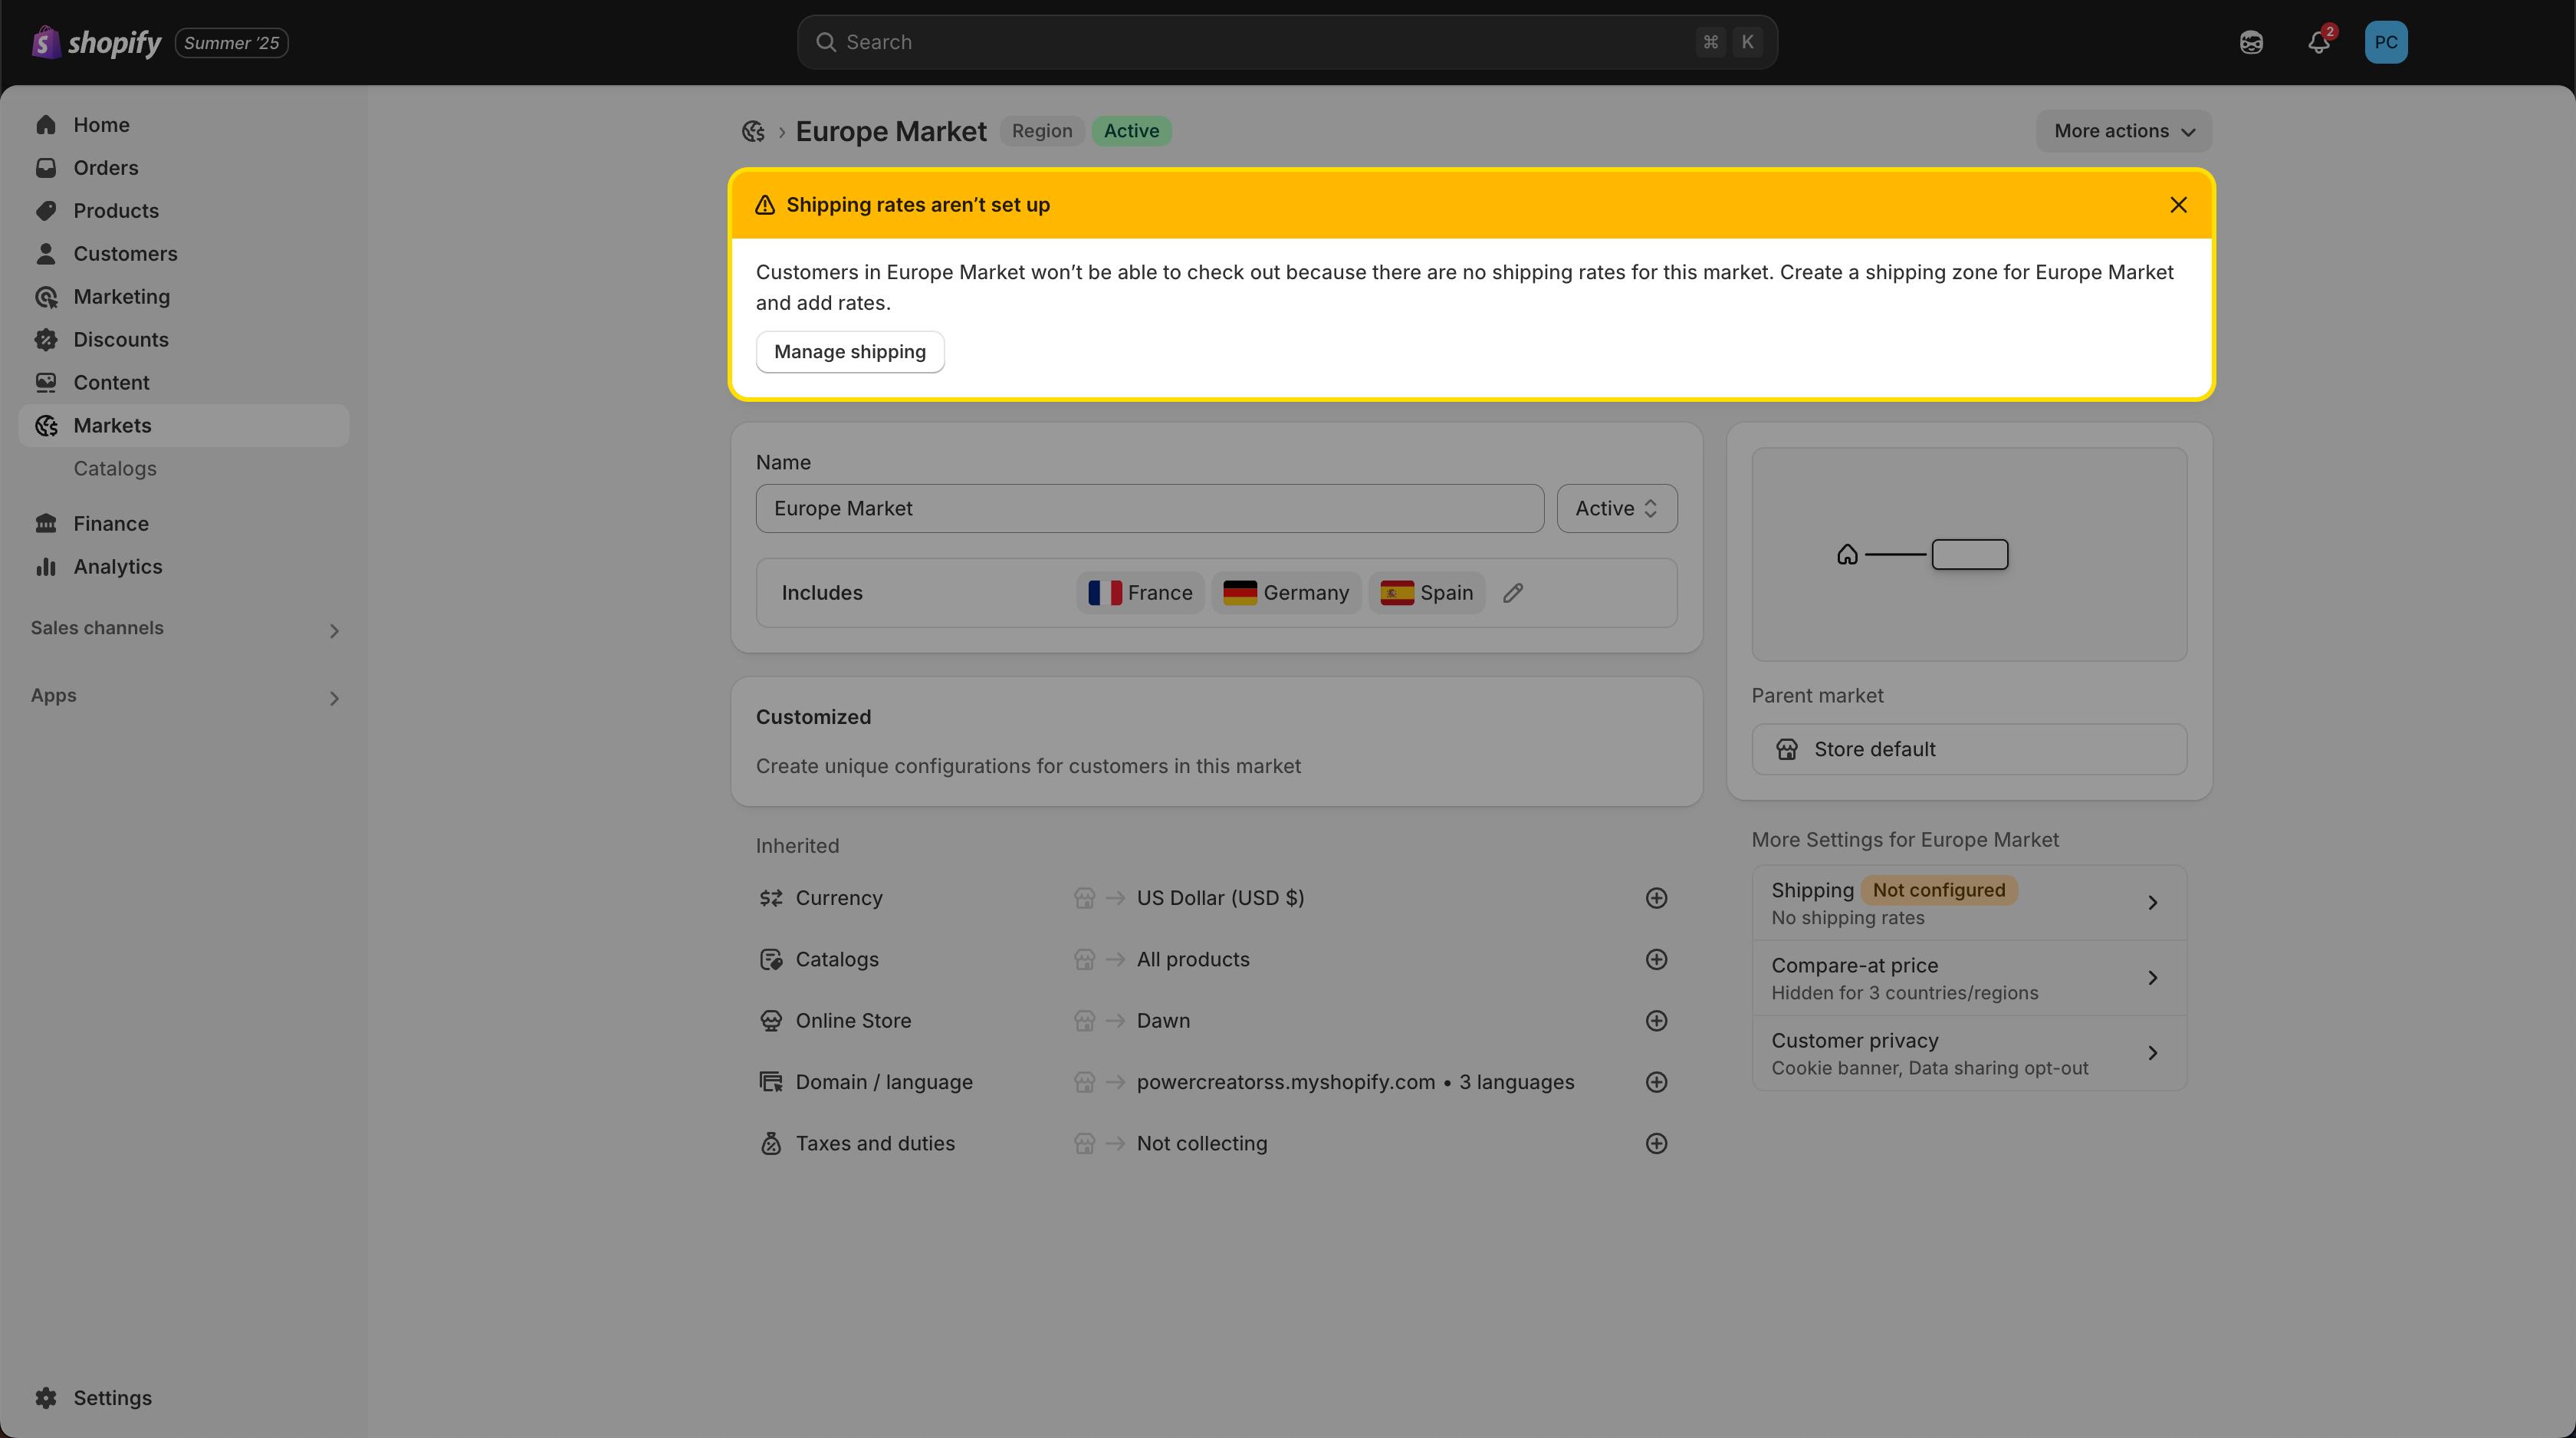Click the Europe Market name field
2576x1438 pixels.
point(1149,508)
